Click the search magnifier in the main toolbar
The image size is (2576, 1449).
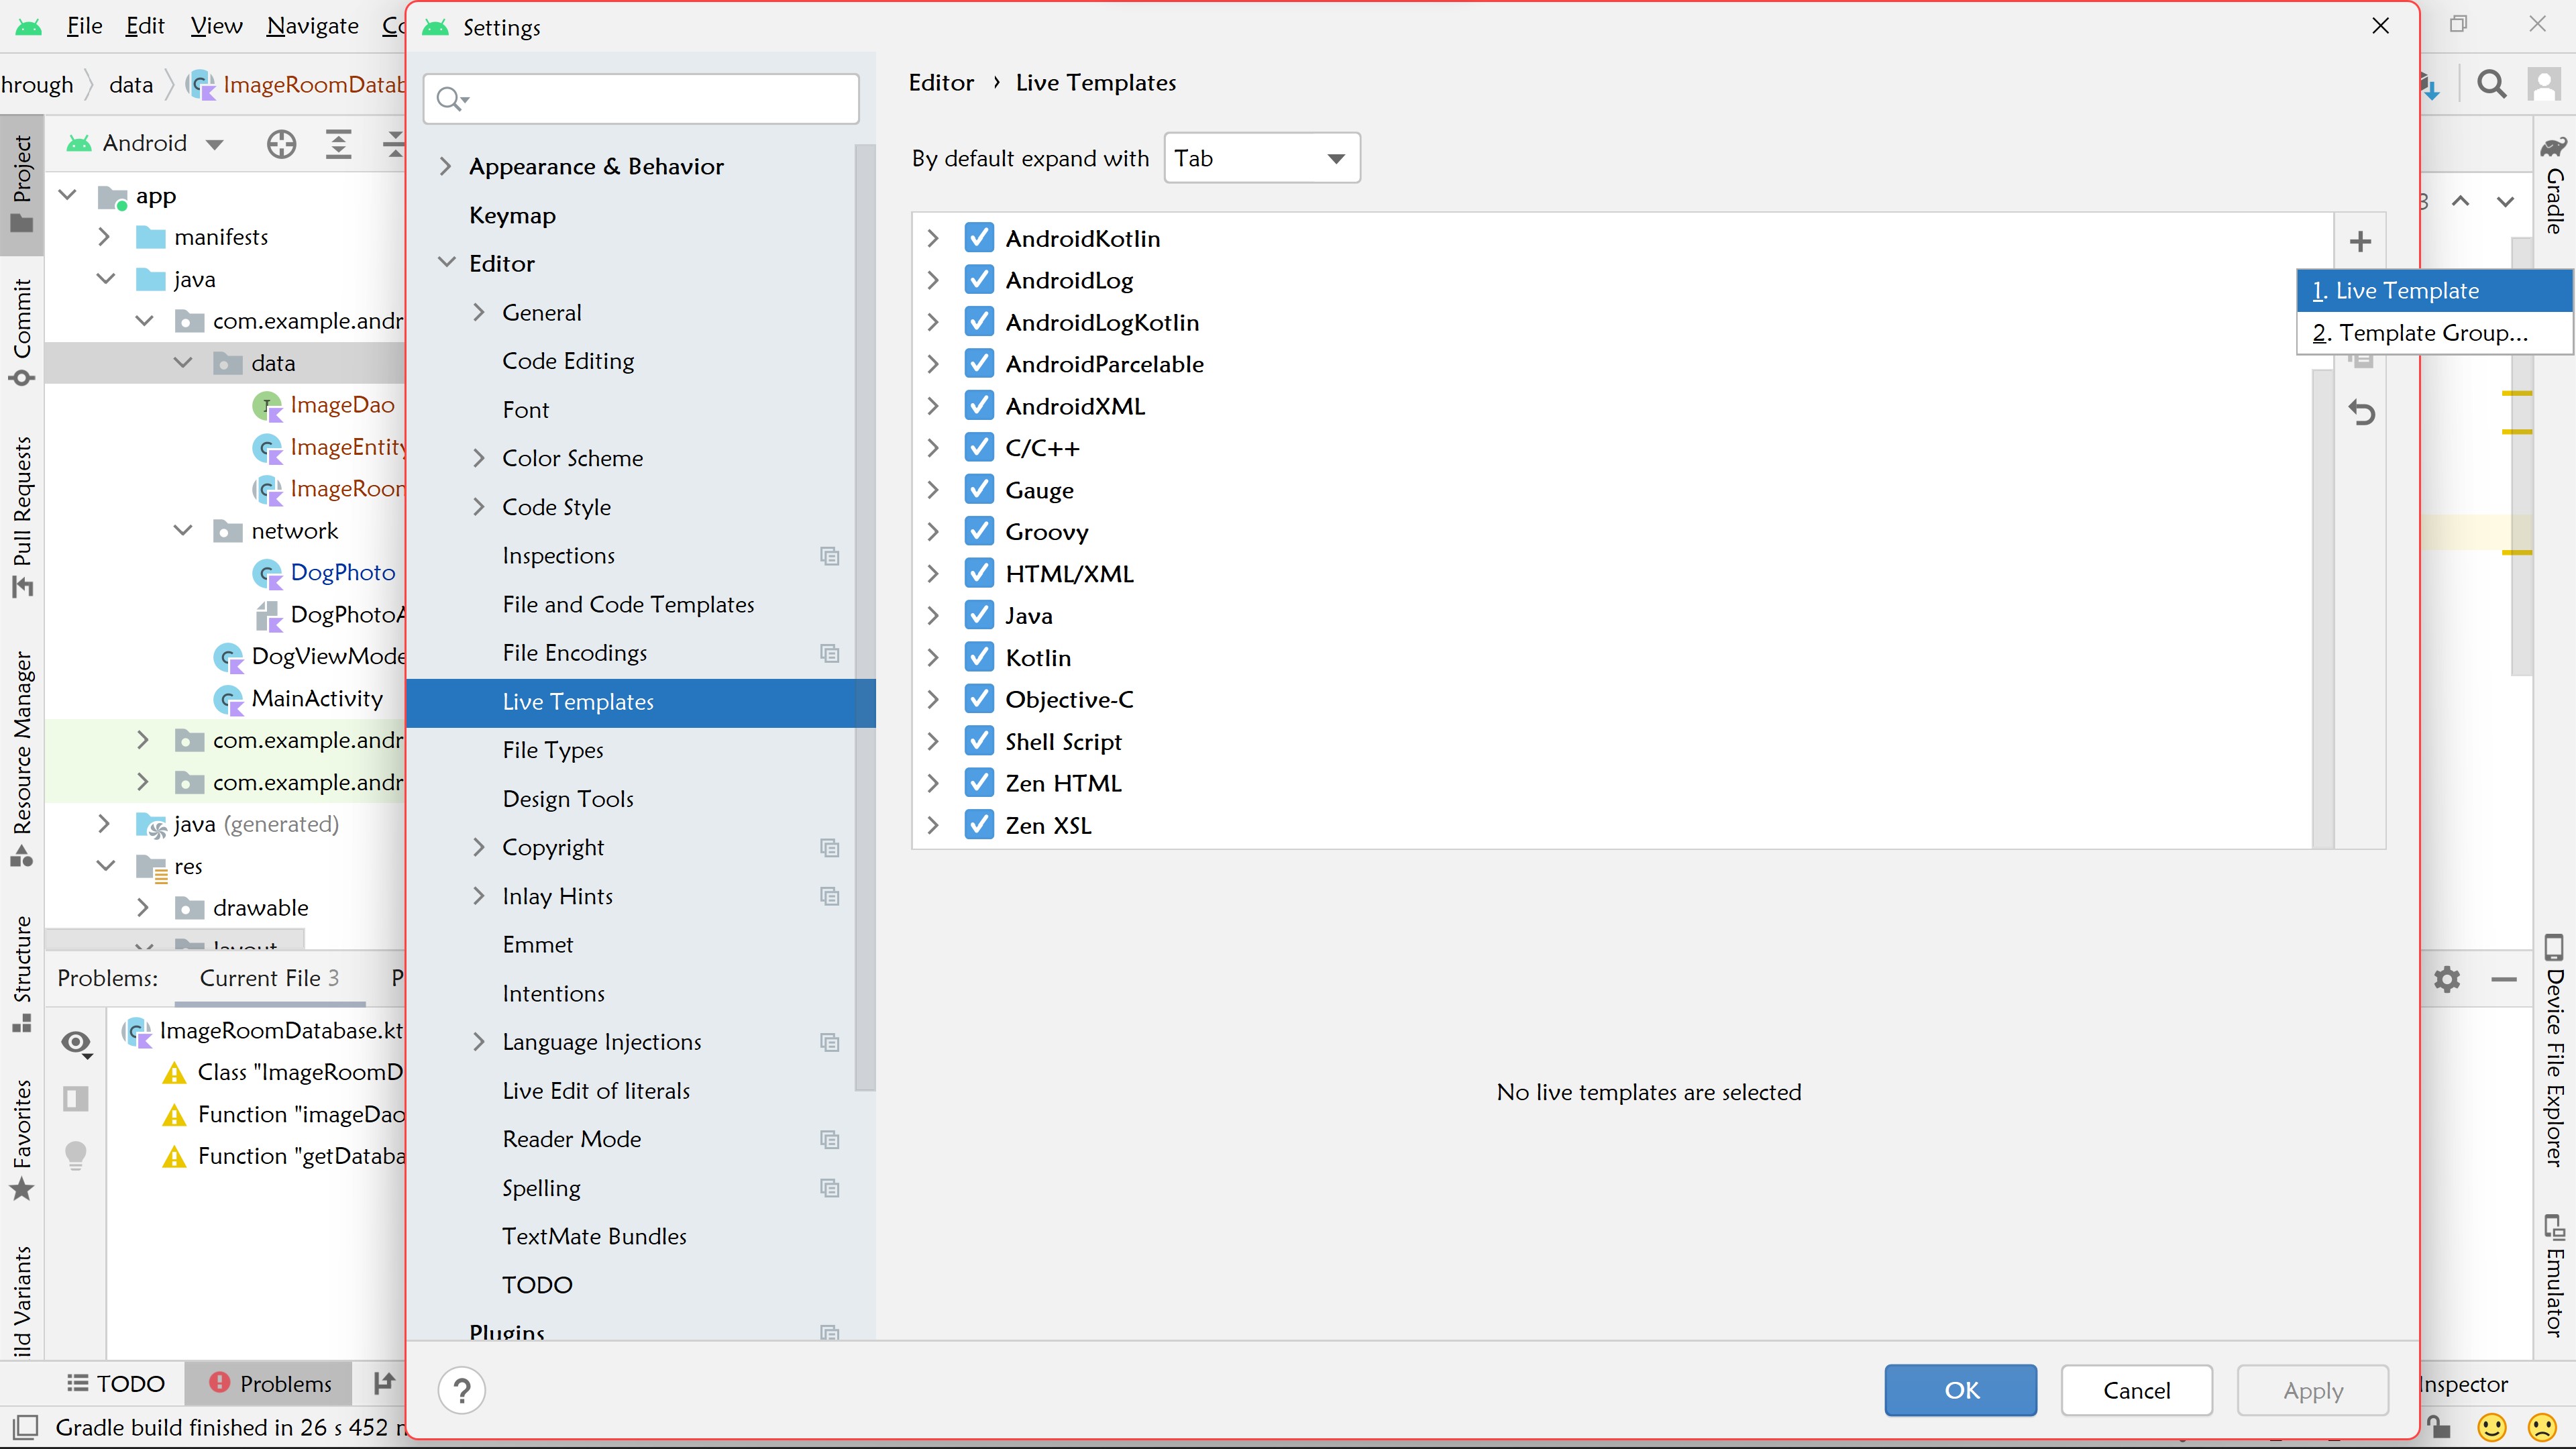2492,84
